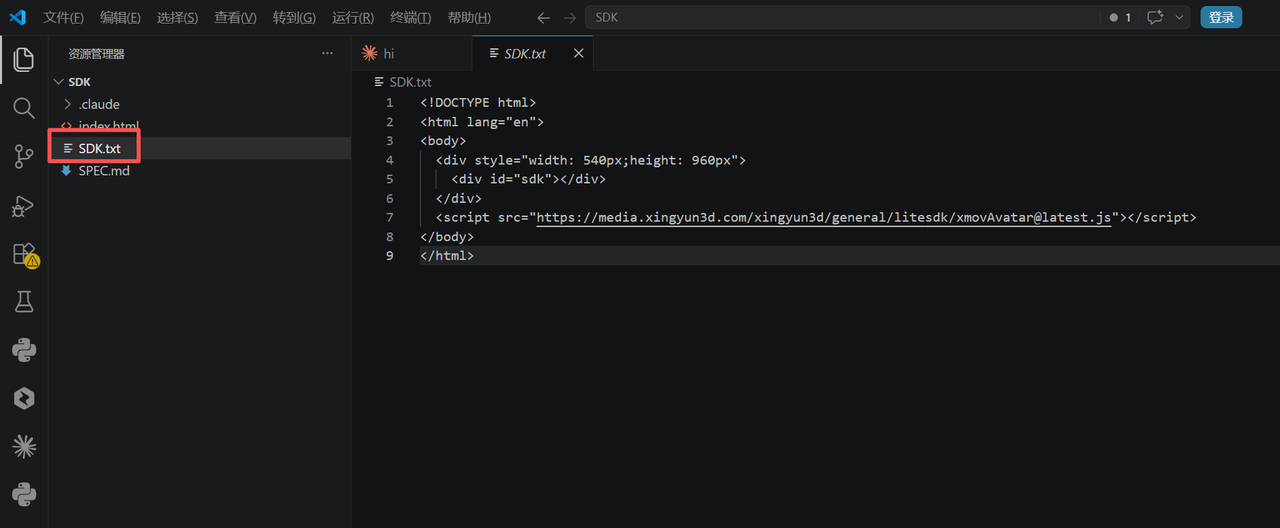
Task: Click line number 9 in gutter
Action: [x=390, y=255]
